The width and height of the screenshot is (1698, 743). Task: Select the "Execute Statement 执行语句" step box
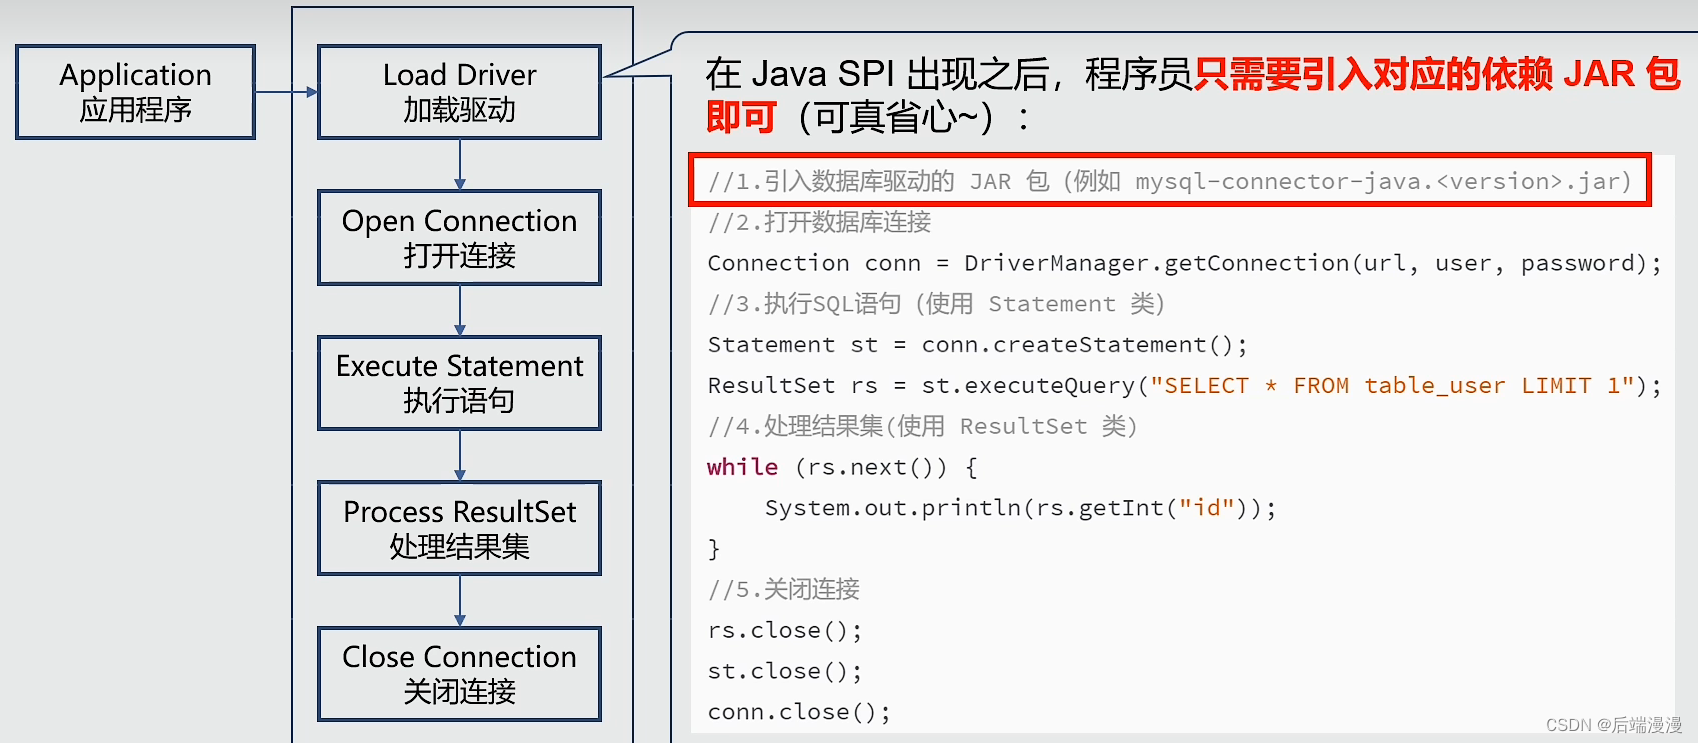click(x=460, y=383)
